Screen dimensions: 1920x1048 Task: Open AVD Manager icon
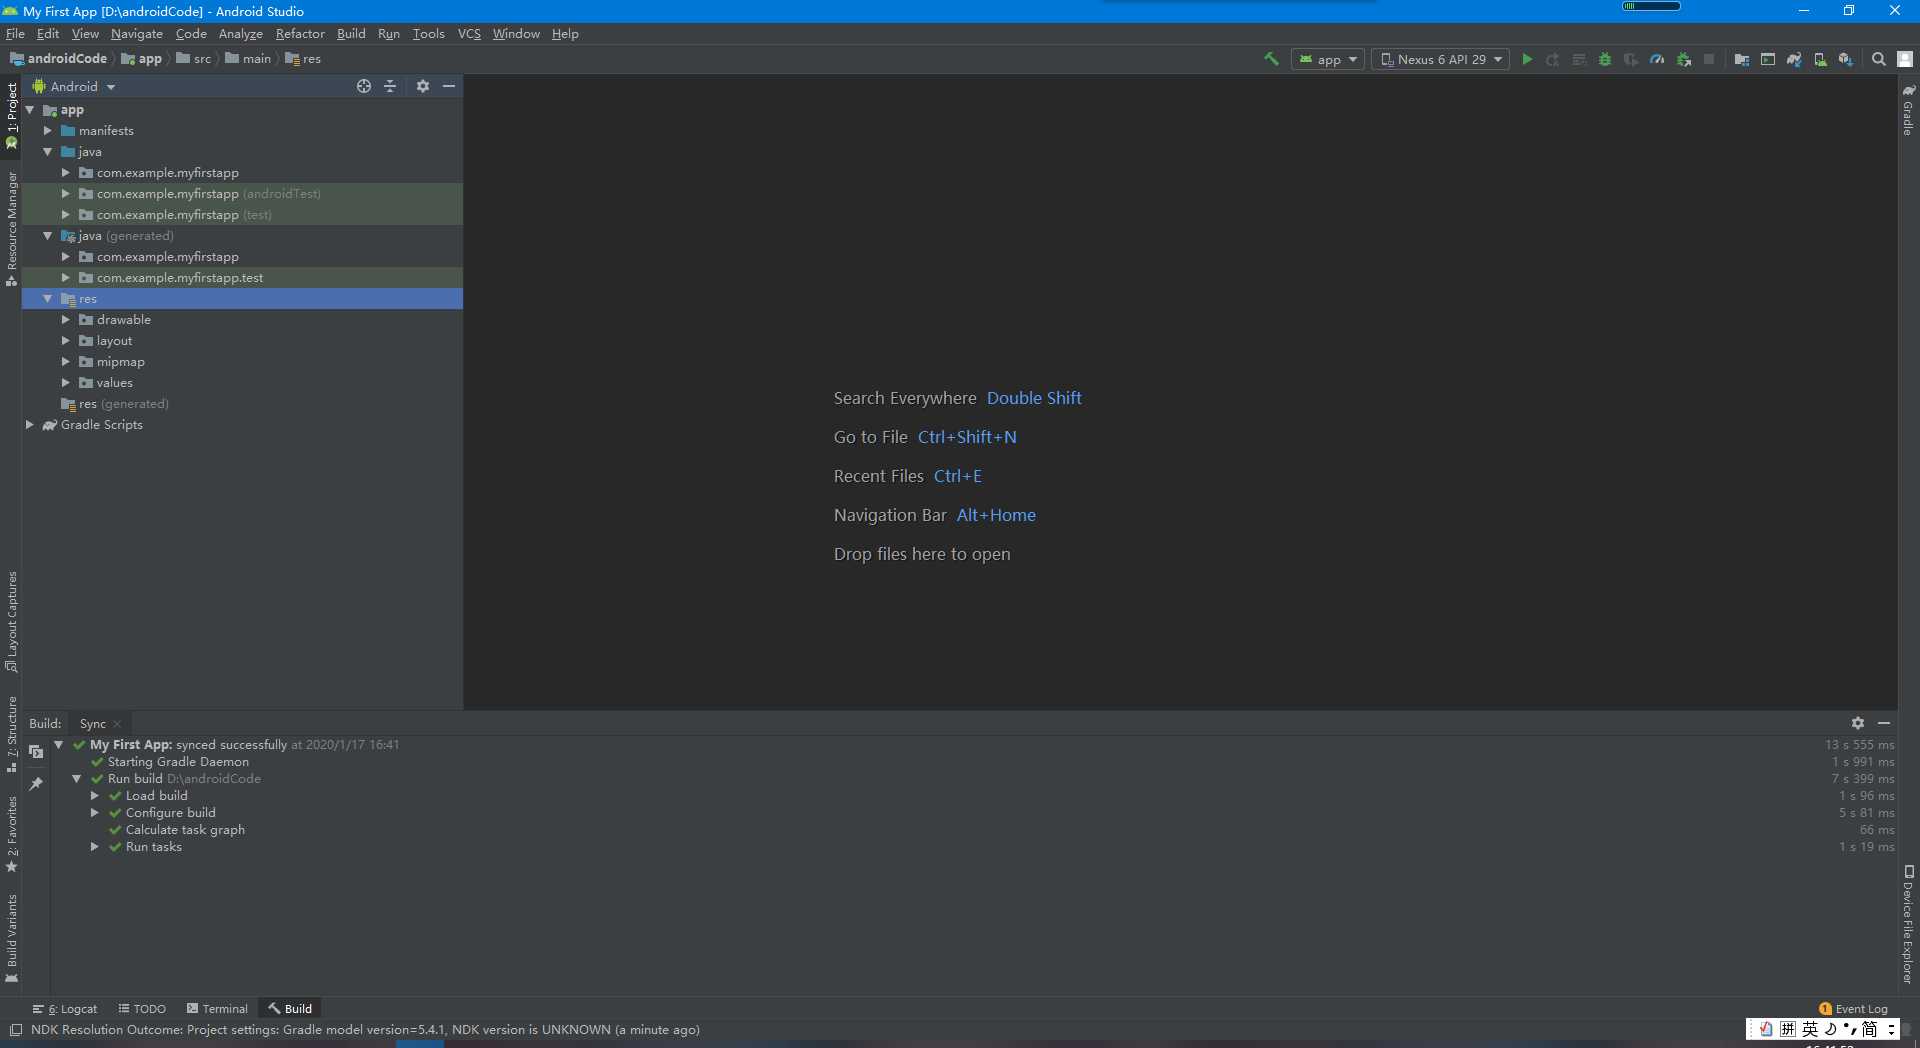pos(1820,59)
